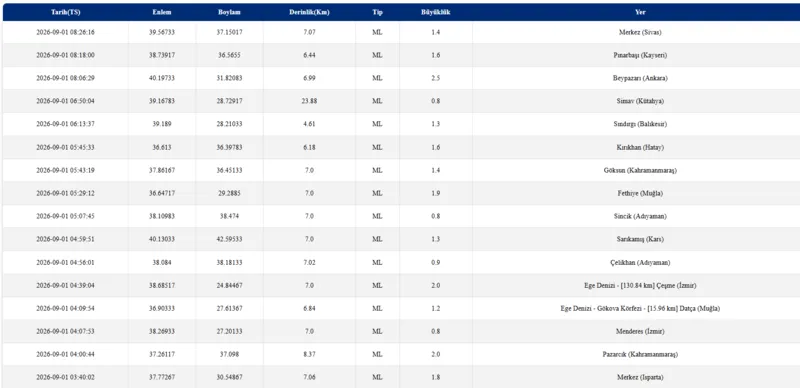Click magnitude 1.8 in Merkez (Isparta) row
Viewport: 800px width, 388px height.
pos(435,377)
